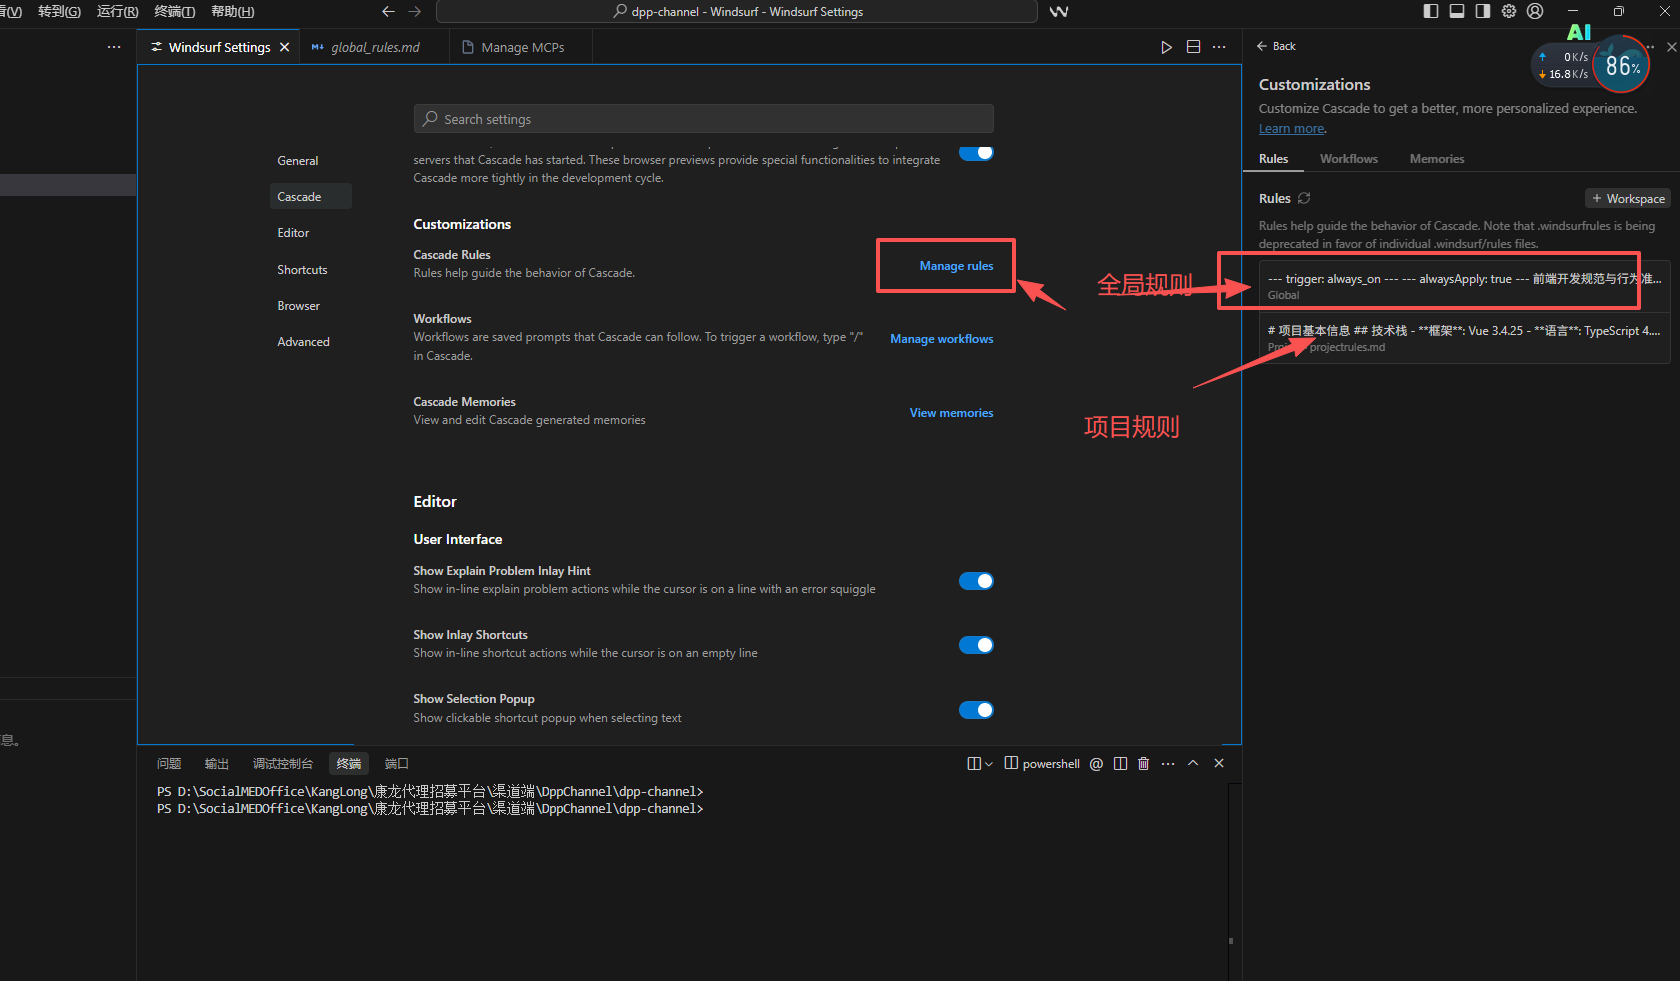Image resolution: width=1680 pixels, height=981 pixels.
Task: Click the network speed monitor widget
Action: [x=1564, y=65]
